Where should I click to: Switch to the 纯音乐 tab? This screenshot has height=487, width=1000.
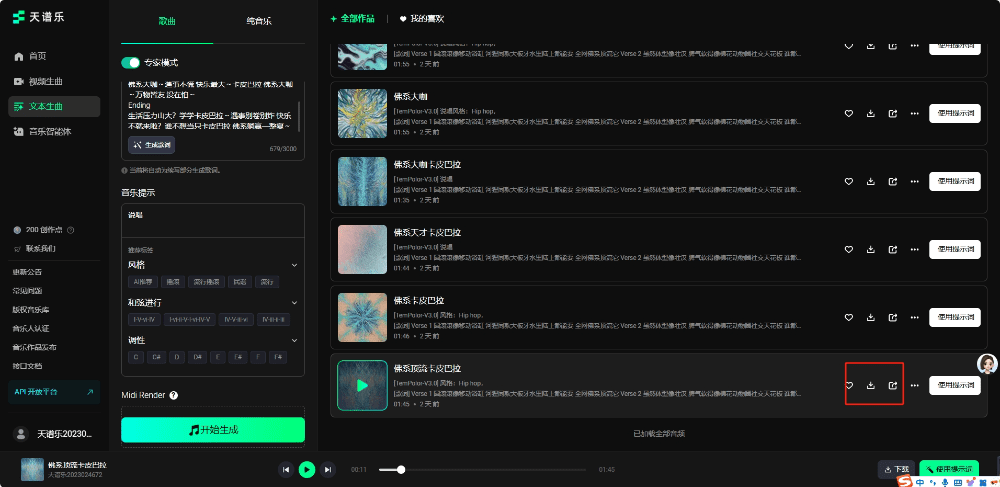[258, 20]
